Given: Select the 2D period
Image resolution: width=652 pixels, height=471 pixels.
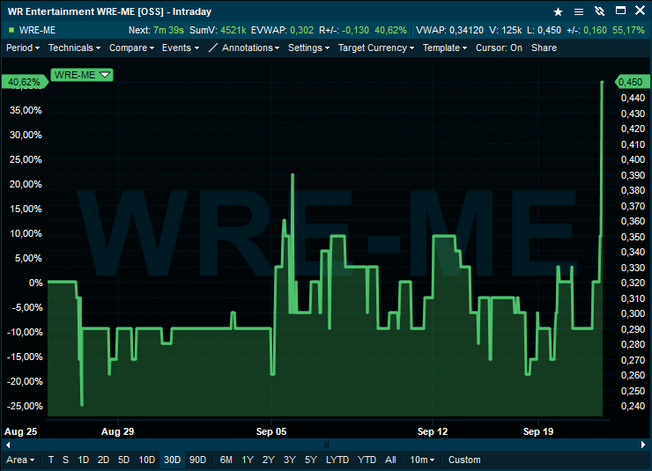Looking at the screenshot, I should point(103,460).
